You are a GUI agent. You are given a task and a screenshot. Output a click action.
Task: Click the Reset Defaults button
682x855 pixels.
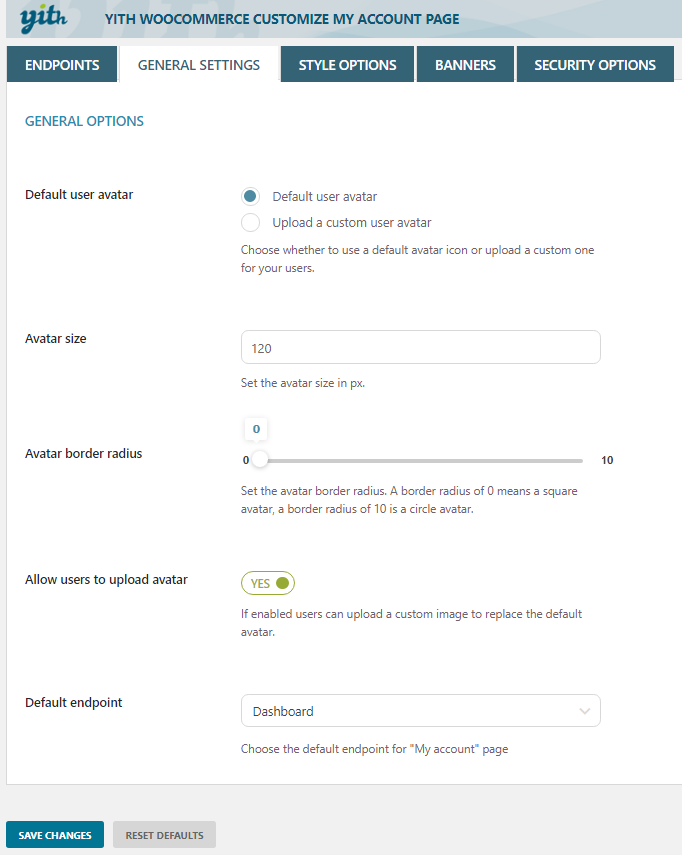click(x=164, y=835)
